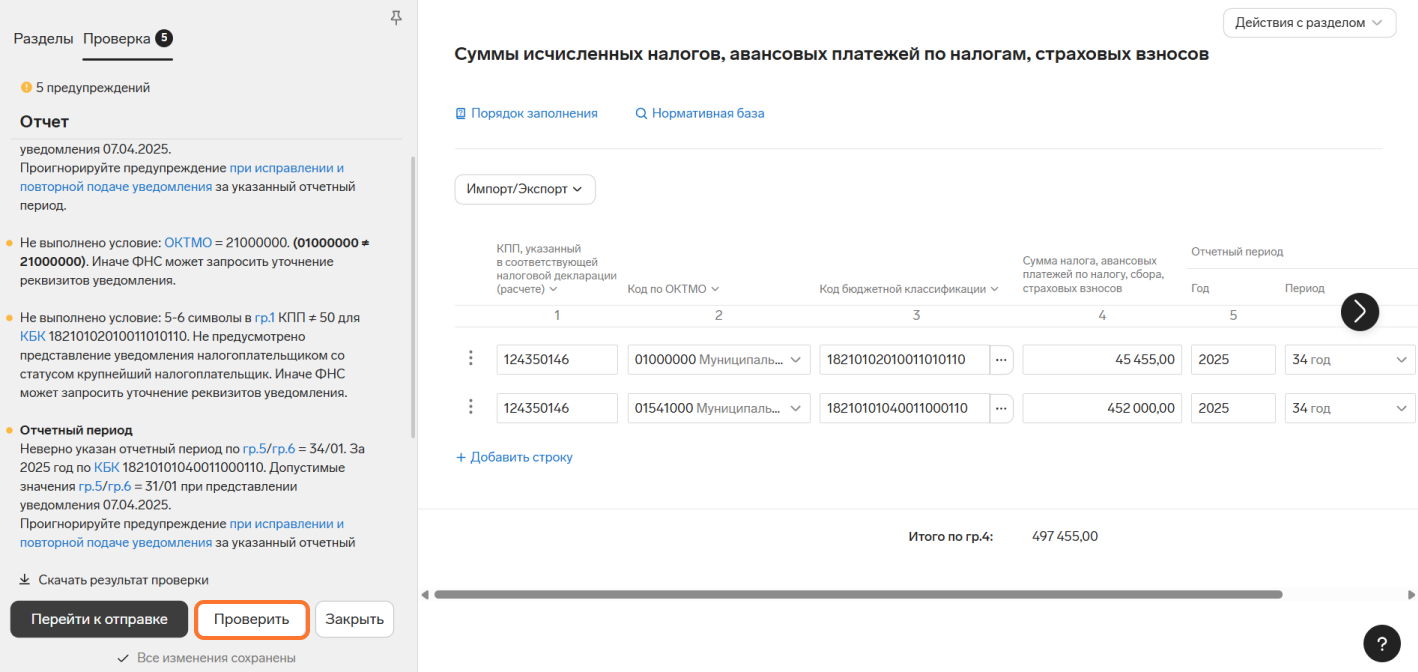Image resolution: width=1418 pixels, height=672 pixels.
Task: Select the Проверка tab
Action: tap(117, 39)
